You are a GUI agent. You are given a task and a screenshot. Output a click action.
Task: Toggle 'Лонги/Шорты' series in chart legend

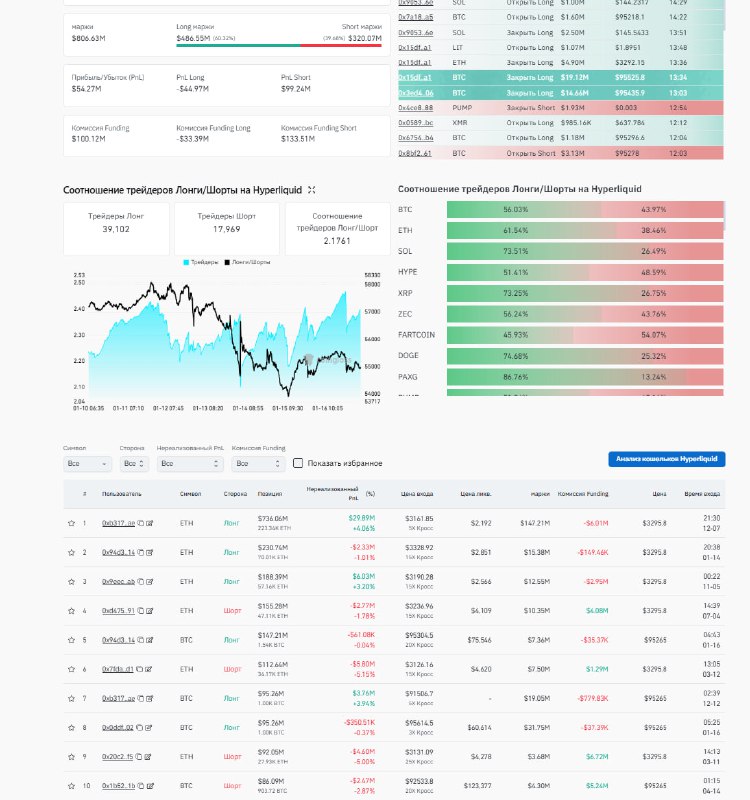[x=247, y=262]
